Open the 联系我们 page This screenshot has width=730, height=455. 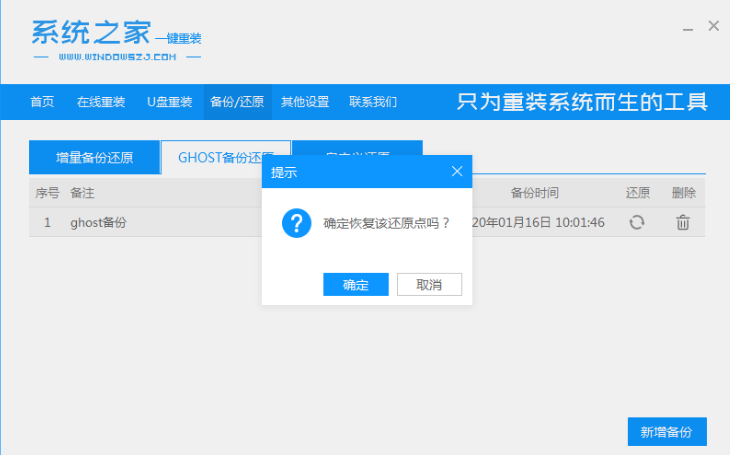(x=373, y=102)
